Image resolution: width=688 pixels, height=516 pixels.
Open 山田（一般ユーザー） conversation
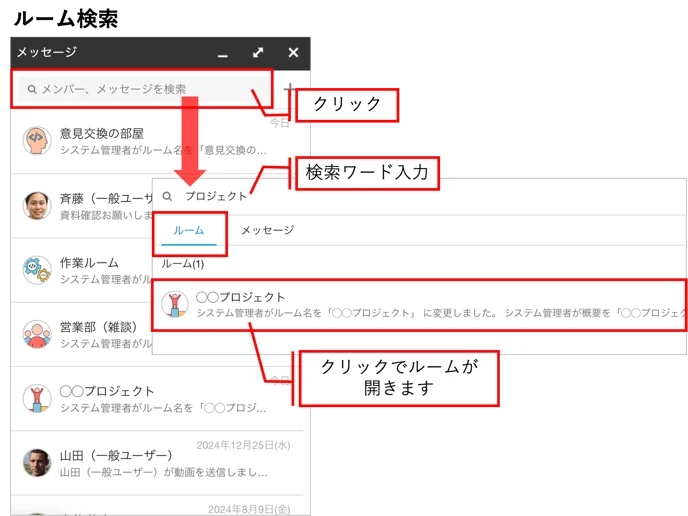point(161,463)
